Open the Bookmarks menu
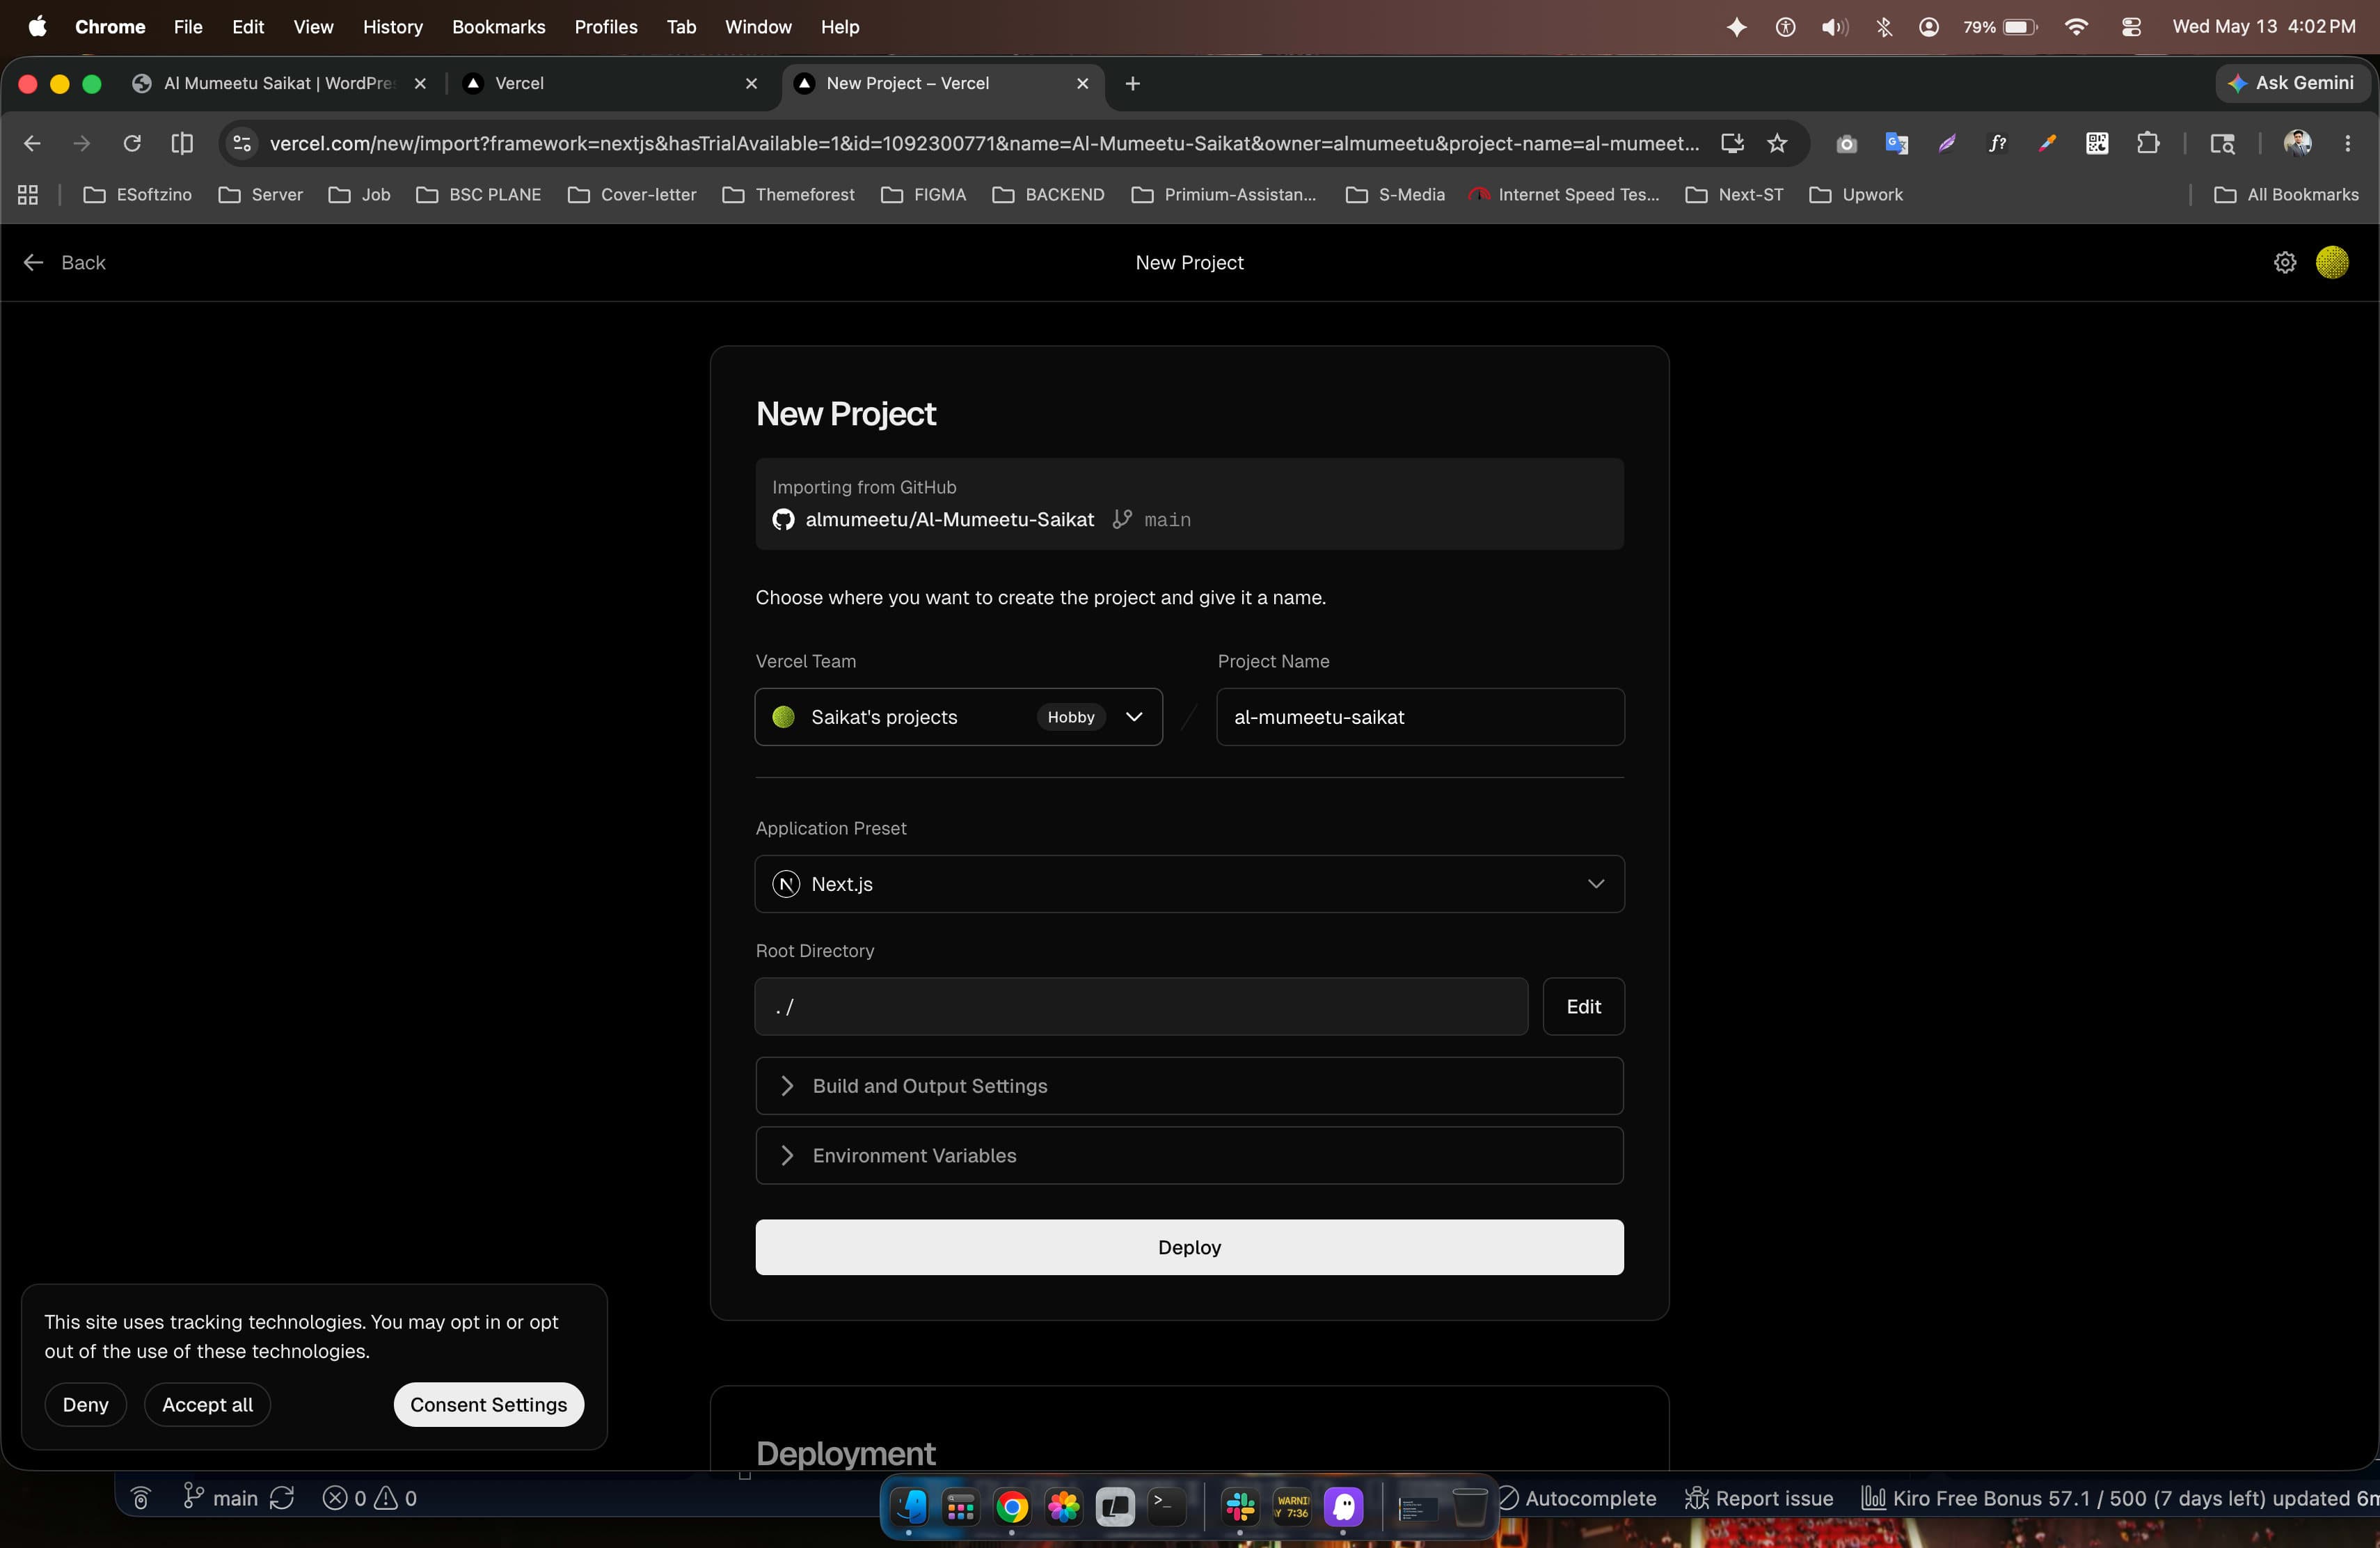This screenshot has height=1548, width=2380. 498,27
